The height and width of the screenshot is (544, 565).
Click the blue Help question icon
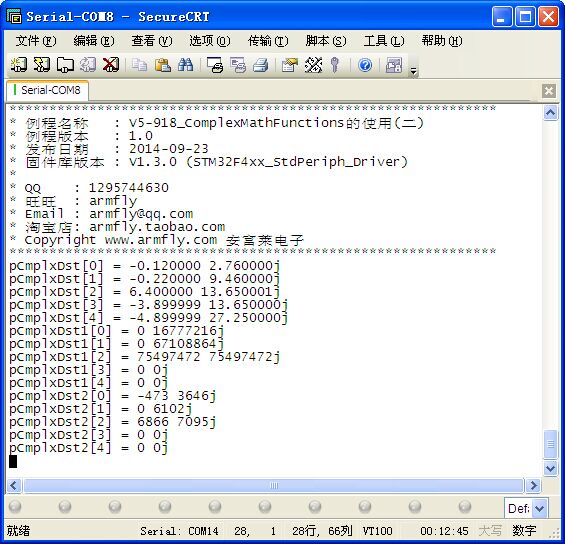[365, 65]
